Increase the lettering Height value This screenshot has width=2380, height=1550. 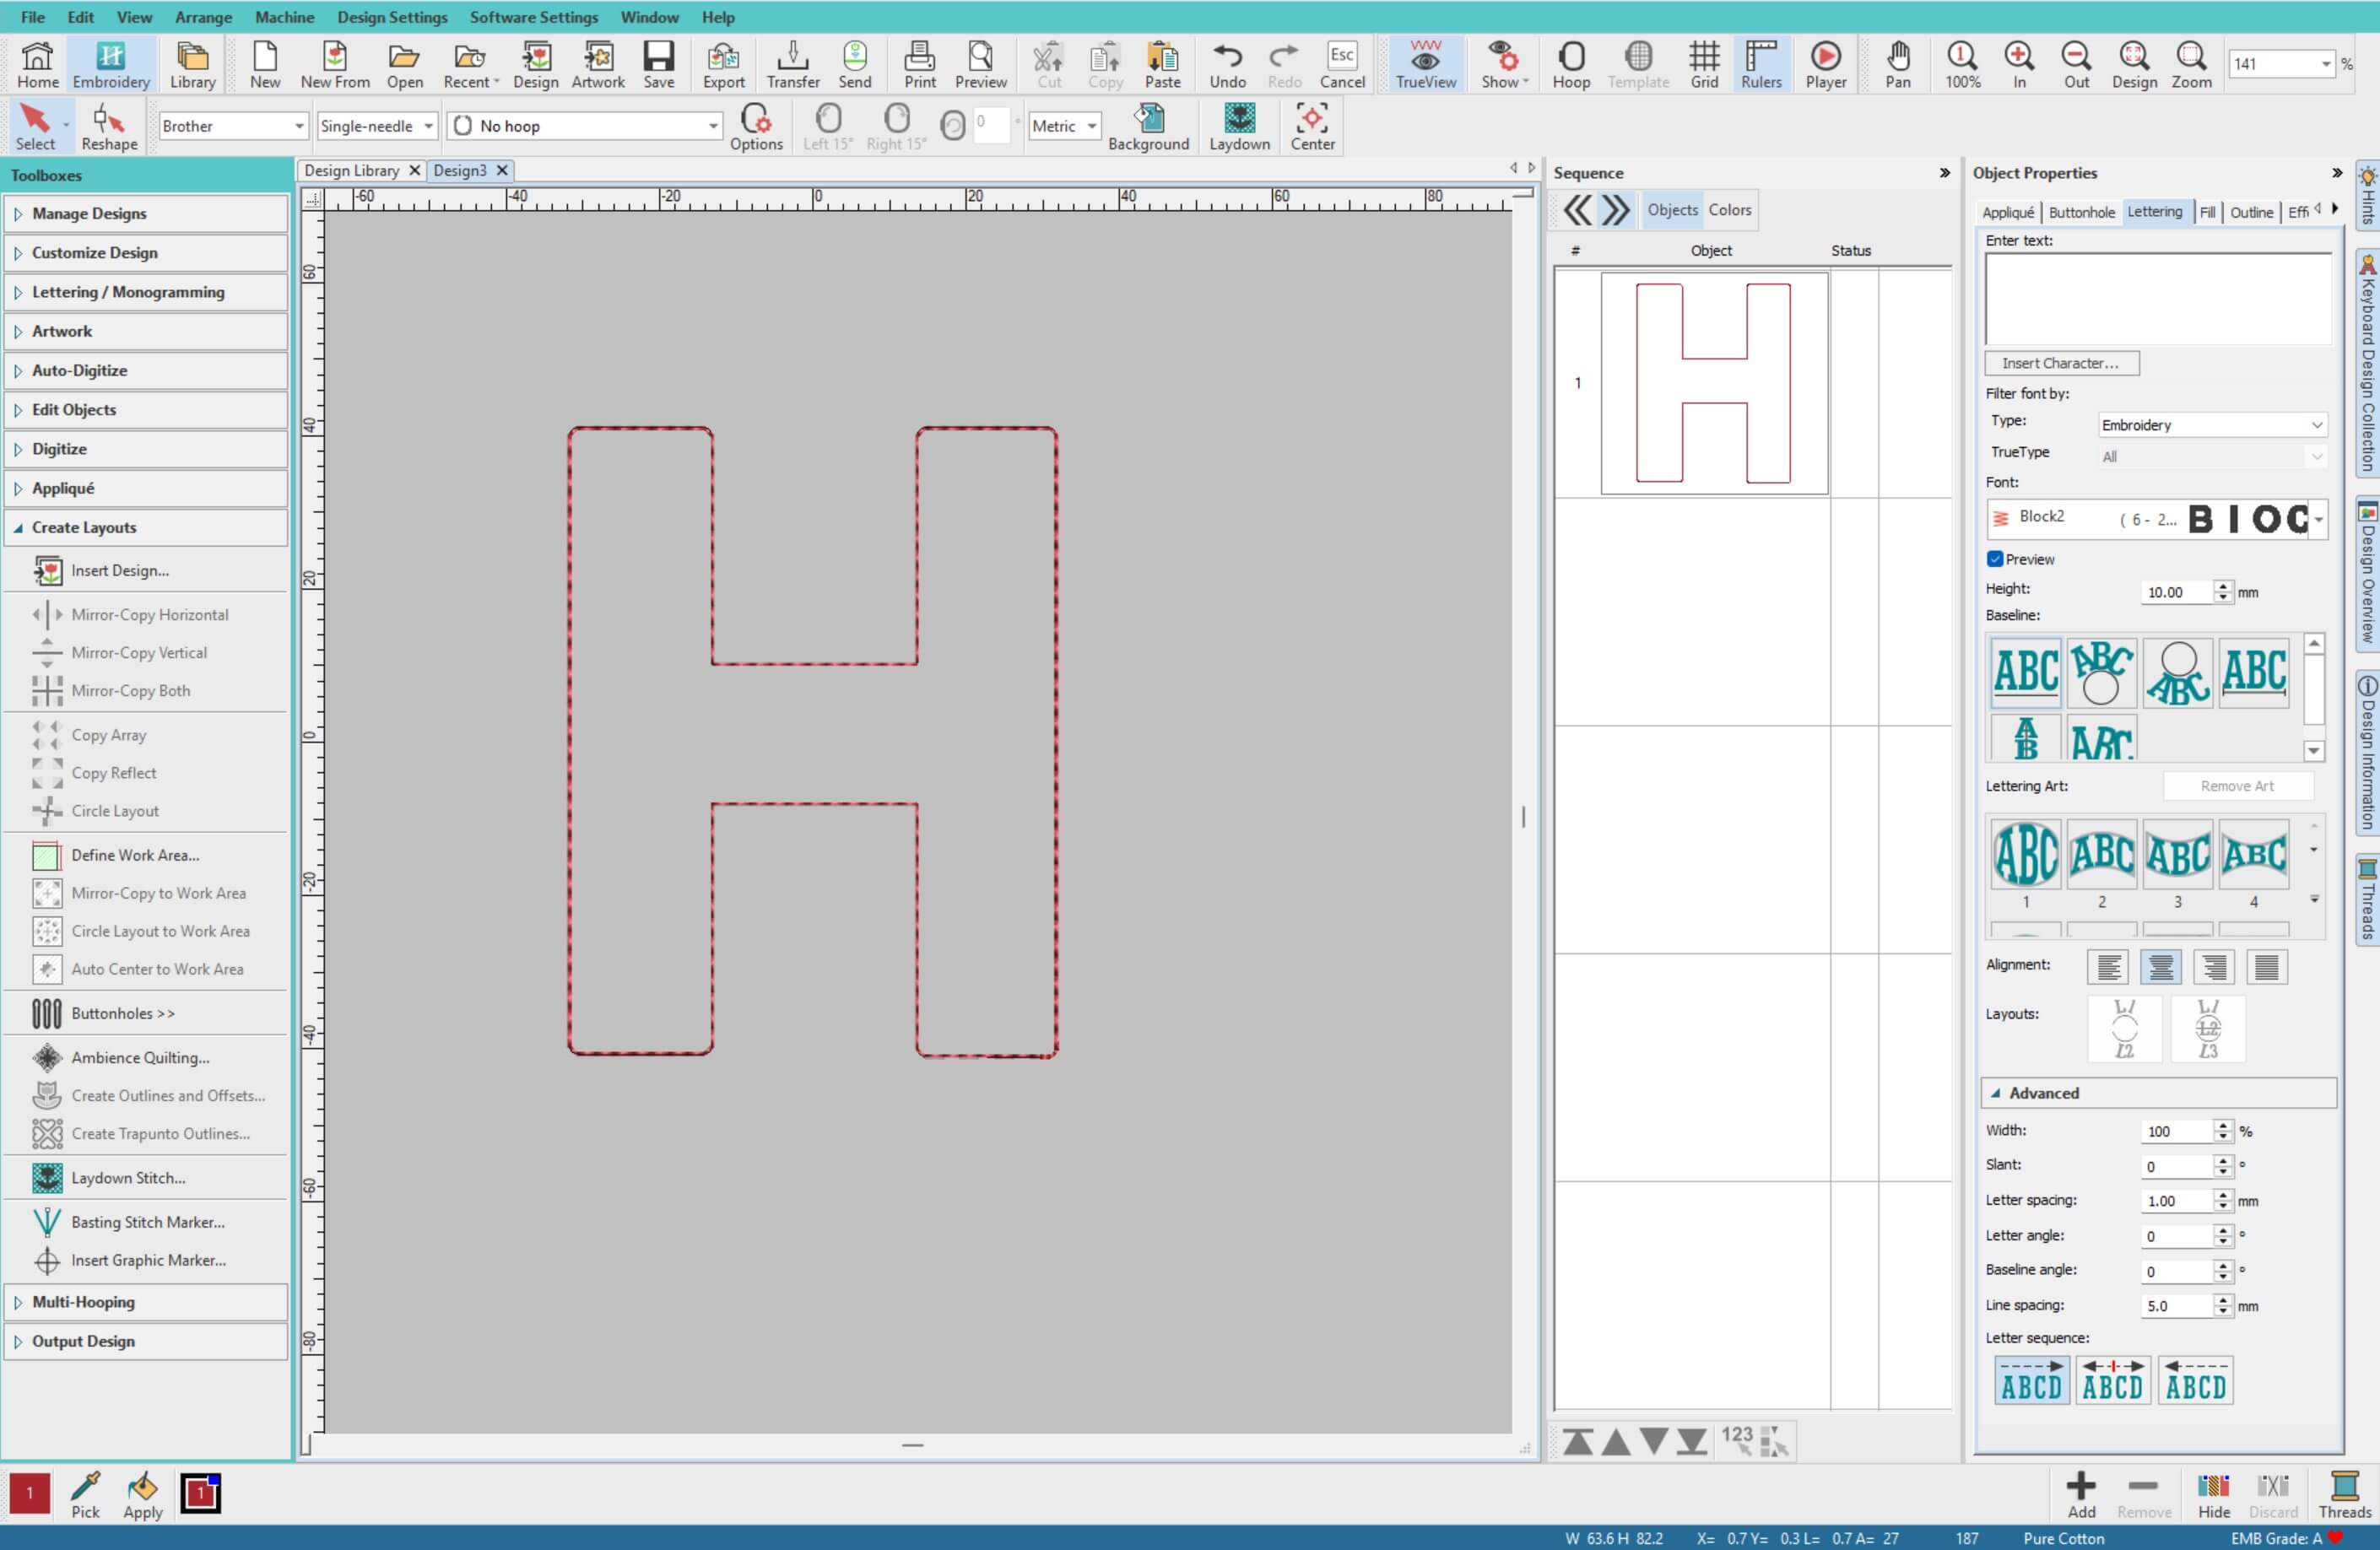point(2222,587)
